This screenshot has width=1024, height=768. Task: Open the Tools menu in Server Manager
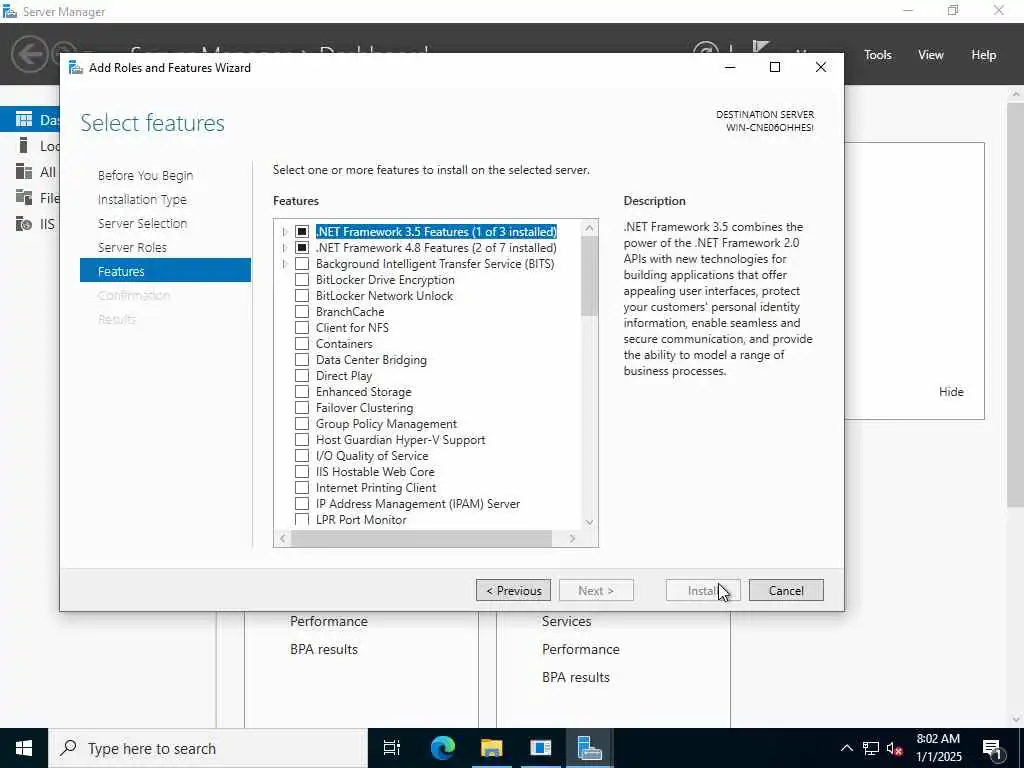878,55
